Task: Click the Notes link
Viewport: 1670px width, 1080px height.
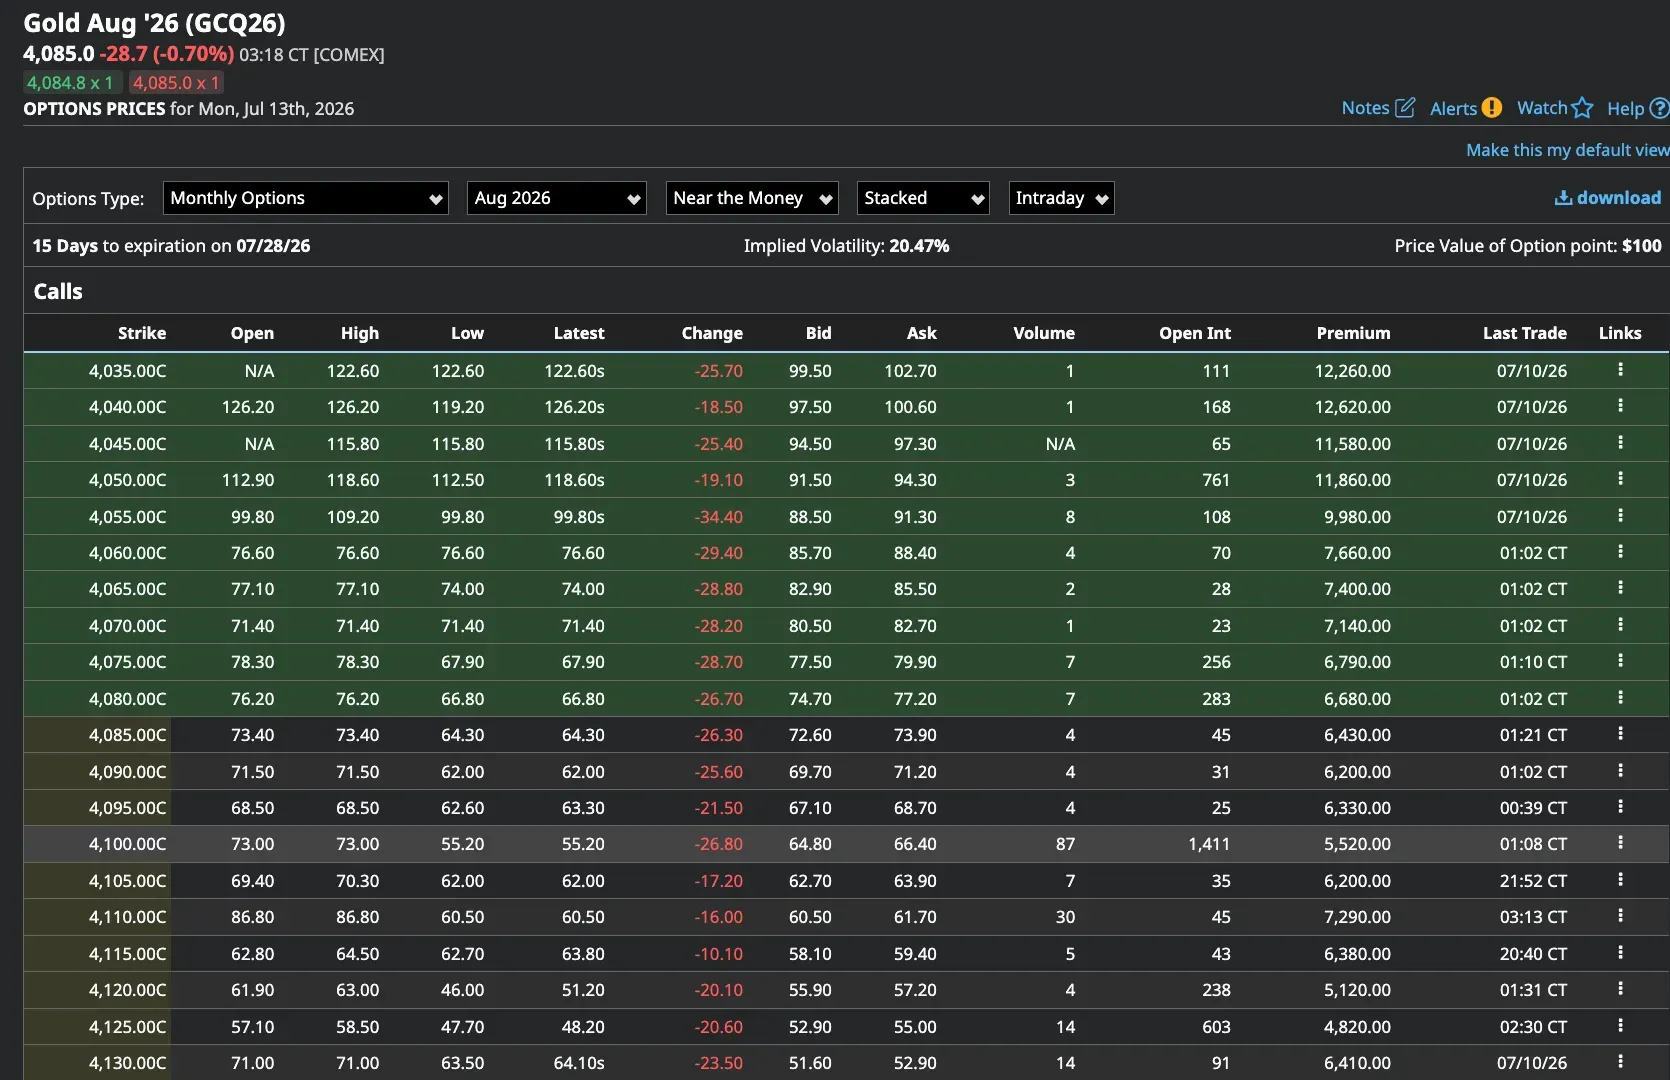Action: (1366, 108)
